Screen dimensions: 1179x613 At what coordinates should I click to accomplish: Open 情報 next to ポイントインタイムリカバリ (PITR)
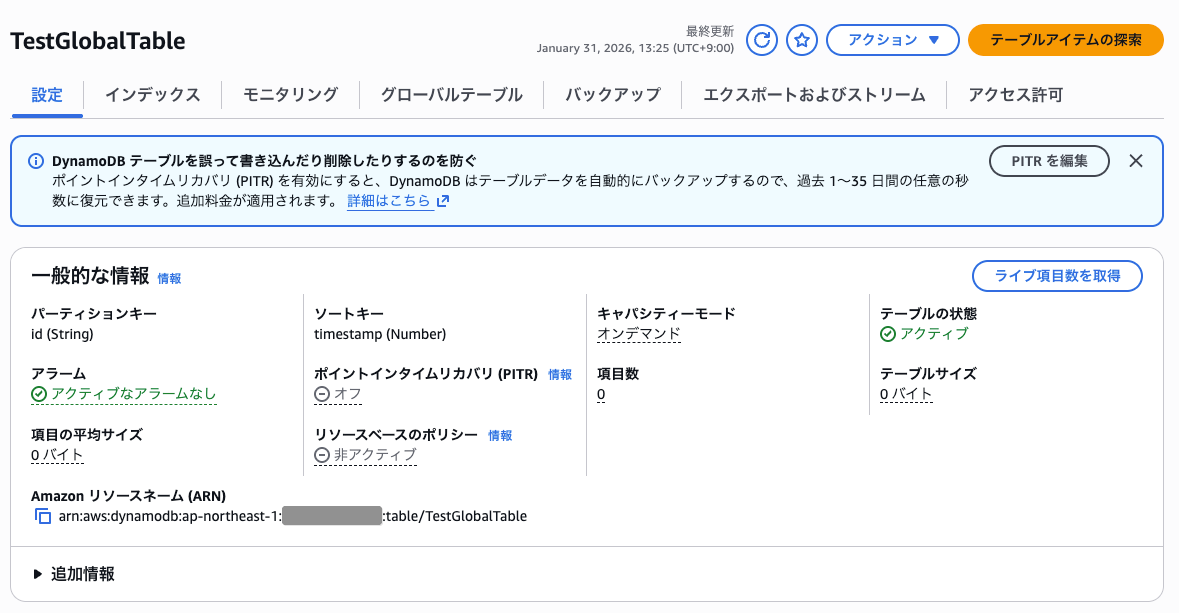click(559, 374)
